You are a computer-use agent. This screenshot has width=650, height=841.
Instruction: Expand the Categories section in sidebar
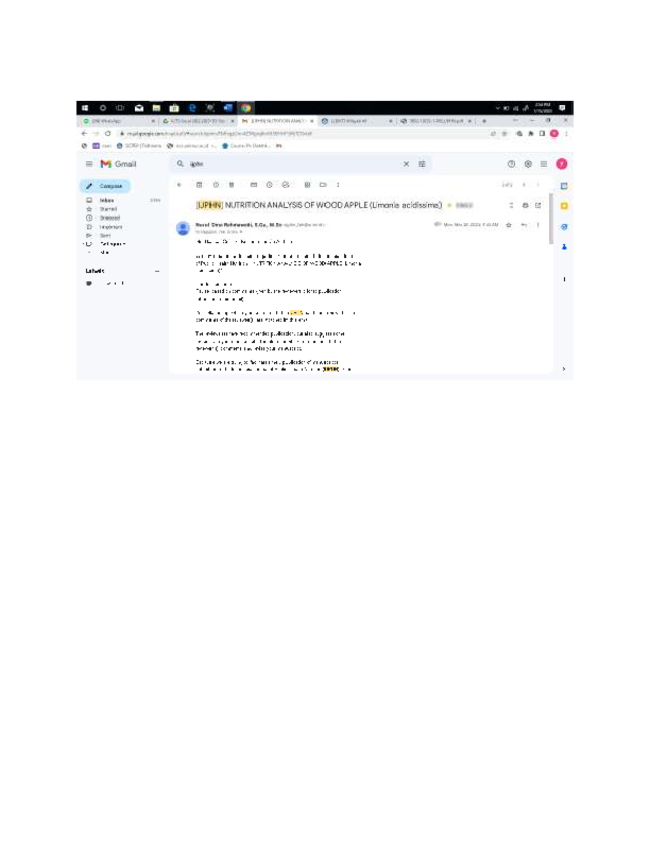pos(112,244)
